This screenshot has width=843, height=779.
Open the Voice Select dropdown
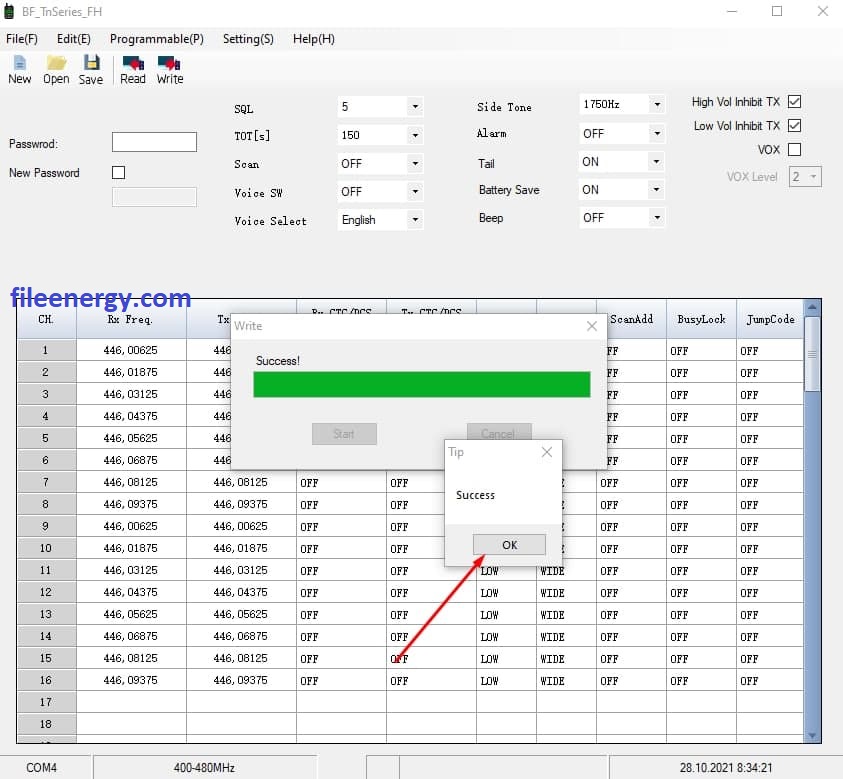[x=415, y=219]
